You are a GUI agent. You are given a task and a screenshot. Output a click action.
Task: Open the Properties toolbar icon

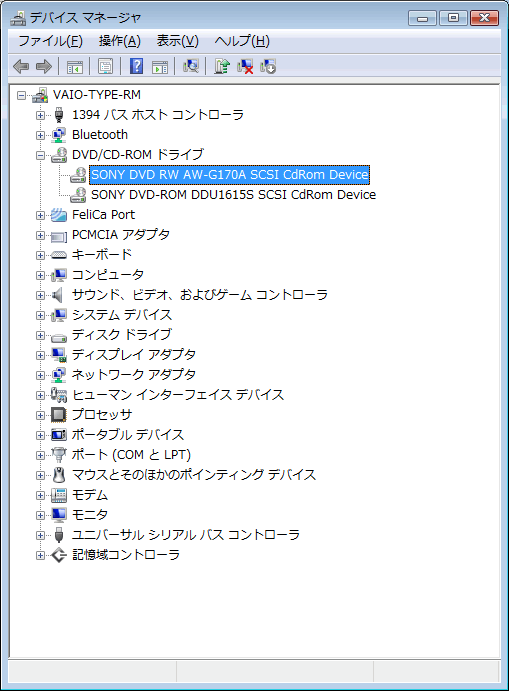click(x=105, y=67)
